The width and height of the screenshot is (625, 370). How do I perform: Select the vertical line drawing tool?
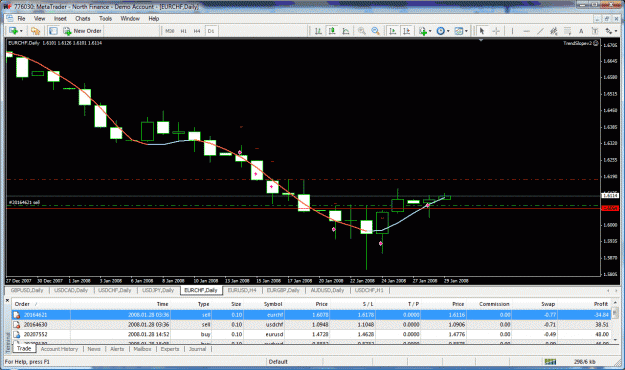click(512, 31)
